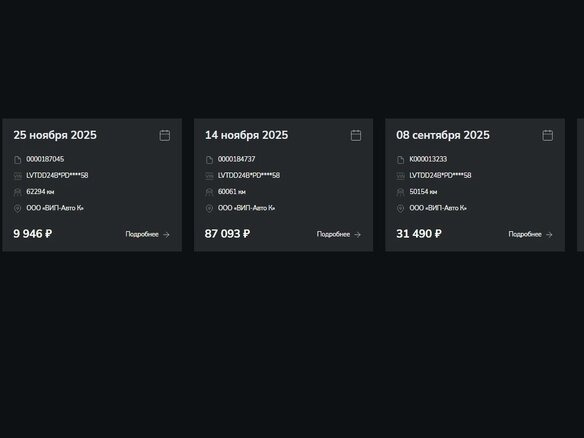Click mileage icon beside 60061 км
This screenshot has height=438, width=584.
tap(209, 192)
